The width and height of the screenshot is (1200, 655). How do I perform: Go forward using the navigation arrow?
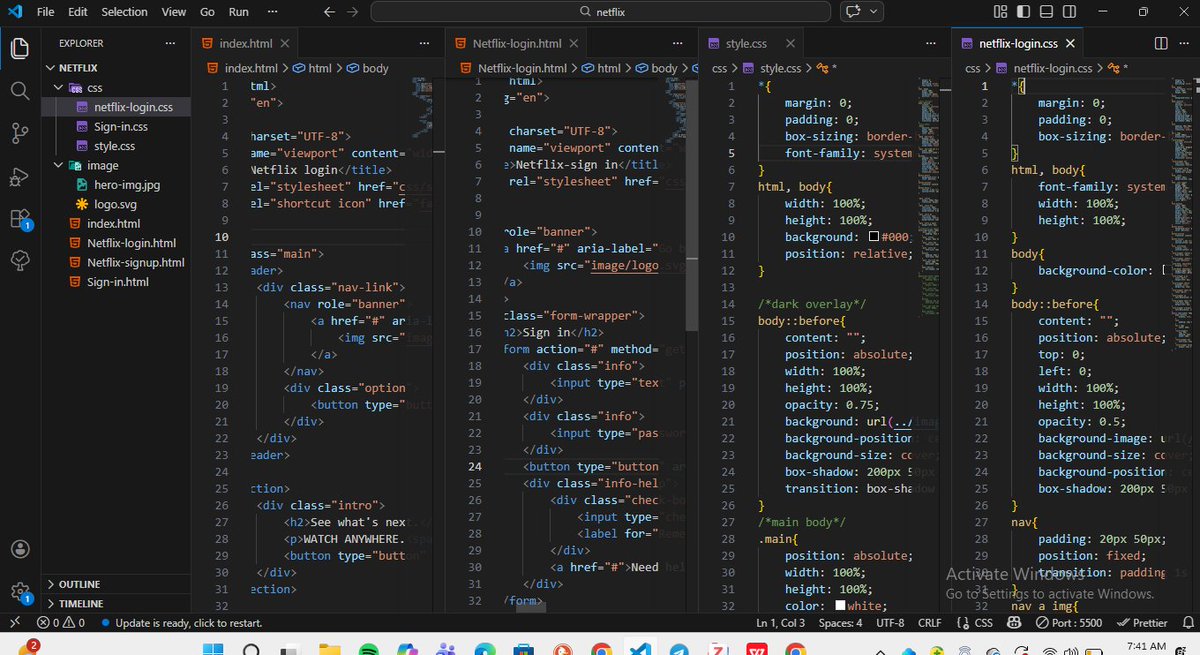352,12
